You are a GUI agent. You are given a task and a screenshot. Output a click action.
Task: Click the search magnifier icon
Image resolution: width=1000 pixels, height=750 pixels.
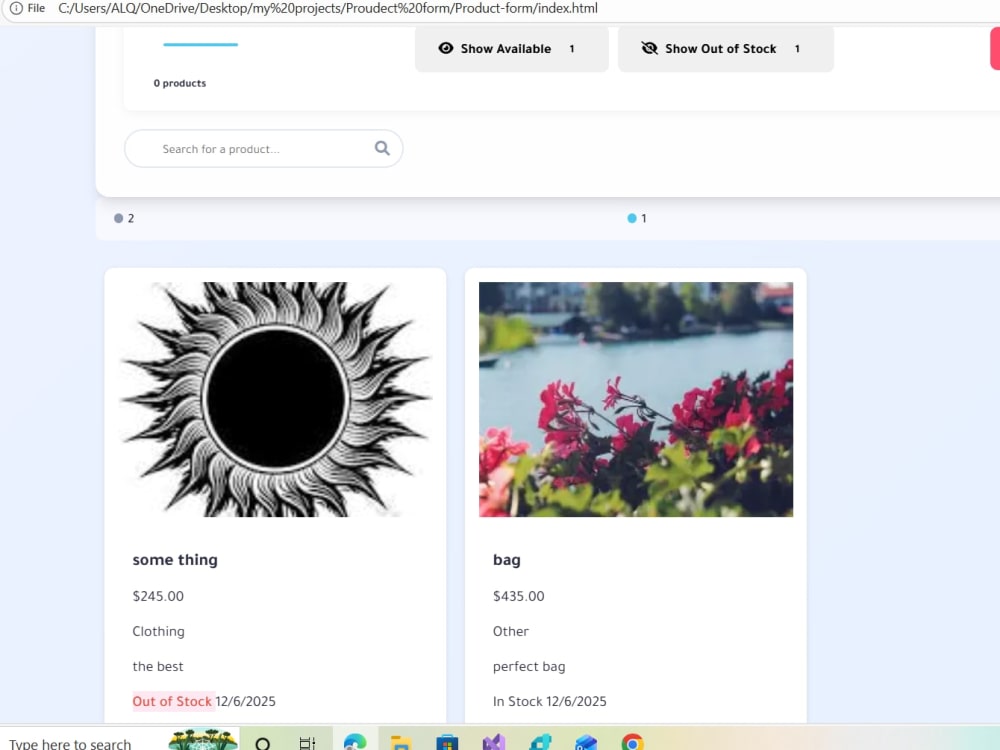click(x=382, y=148)
